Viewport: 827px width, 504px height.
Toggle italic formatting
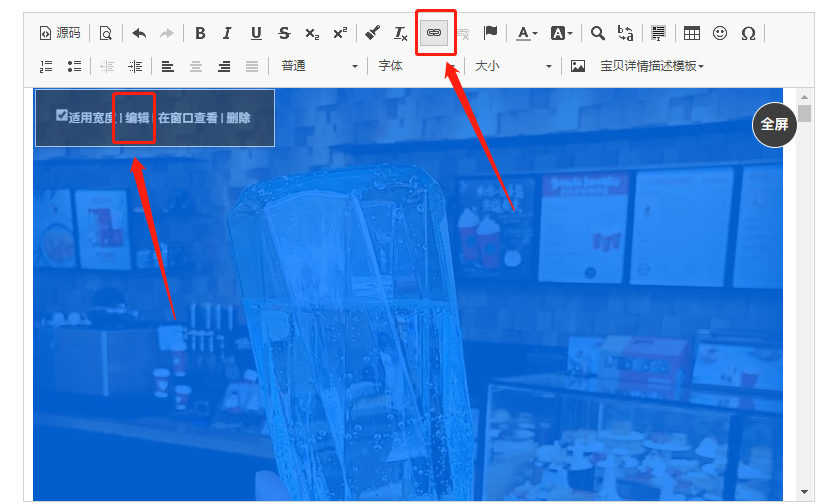tap(227, 33)
